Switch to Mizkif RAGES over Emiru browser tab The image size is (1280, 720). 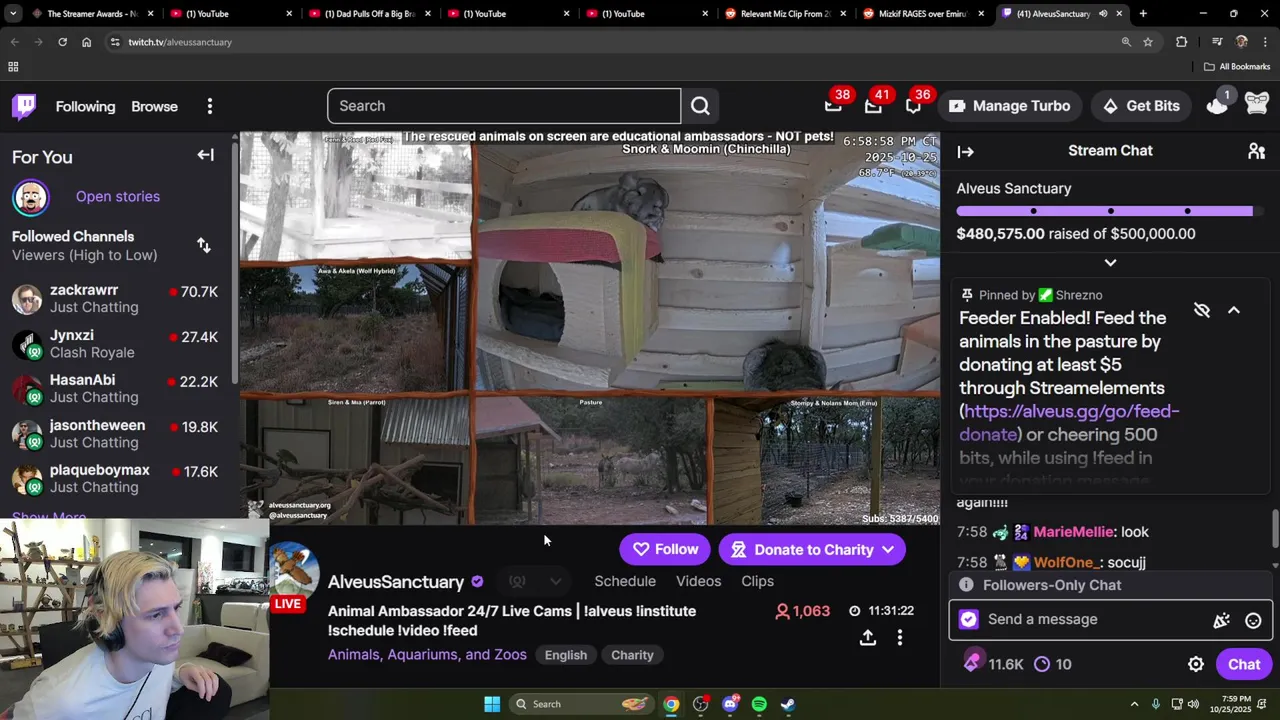pyautogui.click(x=921, y=14)
